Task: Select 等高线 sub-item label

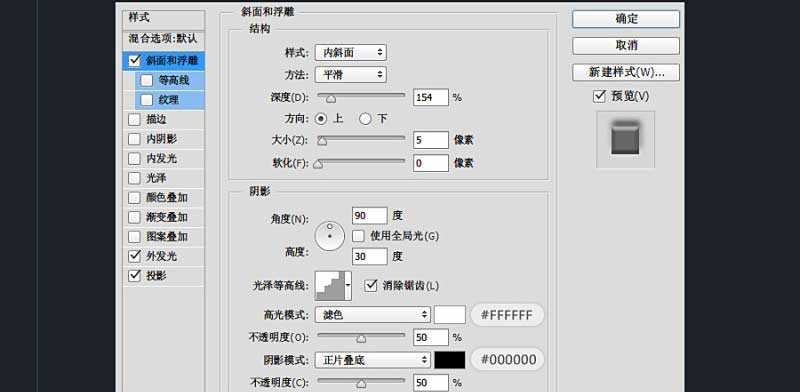Action: coord(174,80)
